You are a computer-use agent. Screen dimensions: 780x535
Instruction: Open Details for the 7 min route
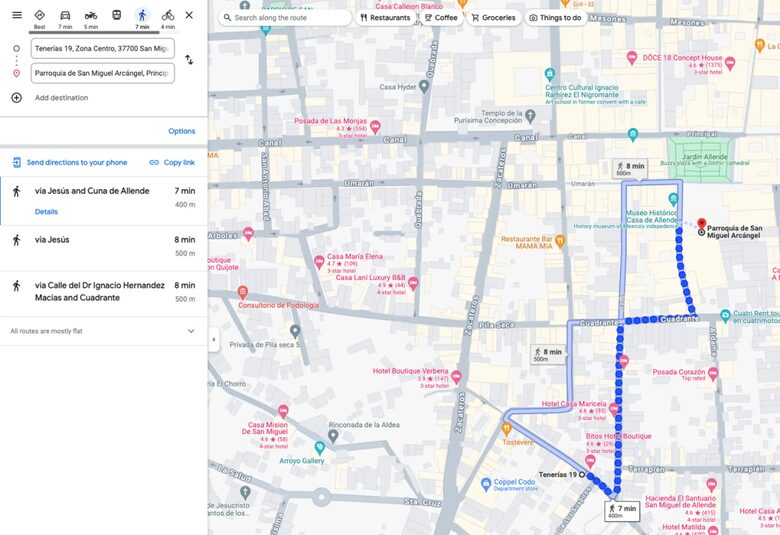[x=46, y=212]
